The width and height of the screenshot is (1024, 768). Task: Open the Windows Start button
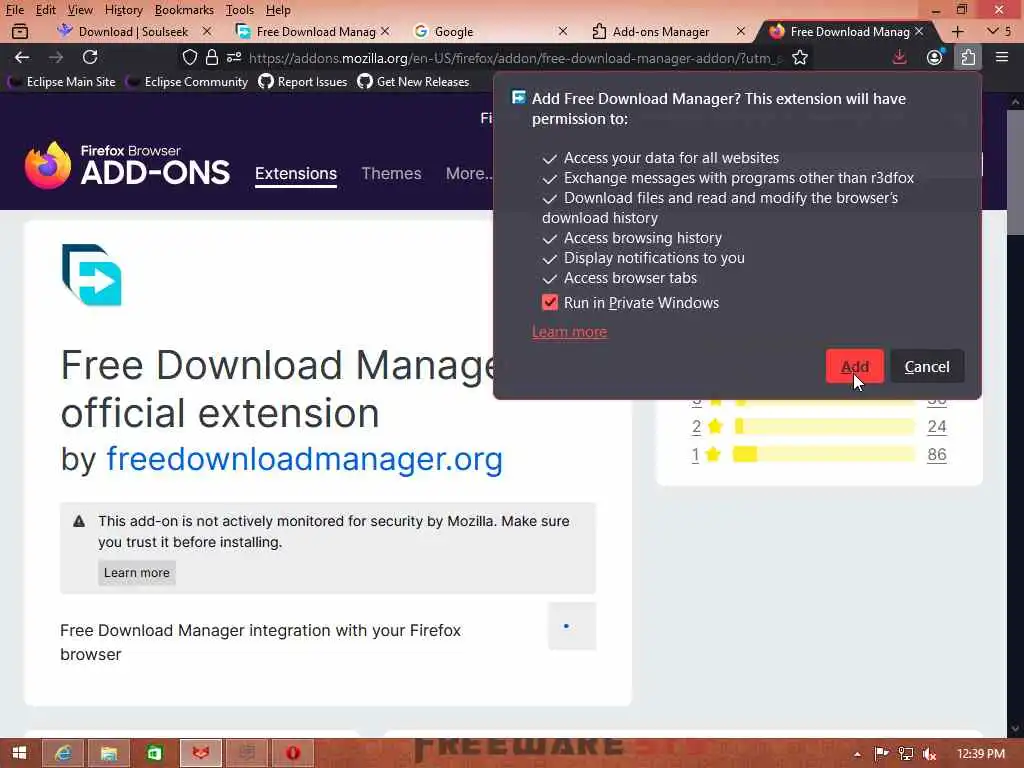pos(19,753)
